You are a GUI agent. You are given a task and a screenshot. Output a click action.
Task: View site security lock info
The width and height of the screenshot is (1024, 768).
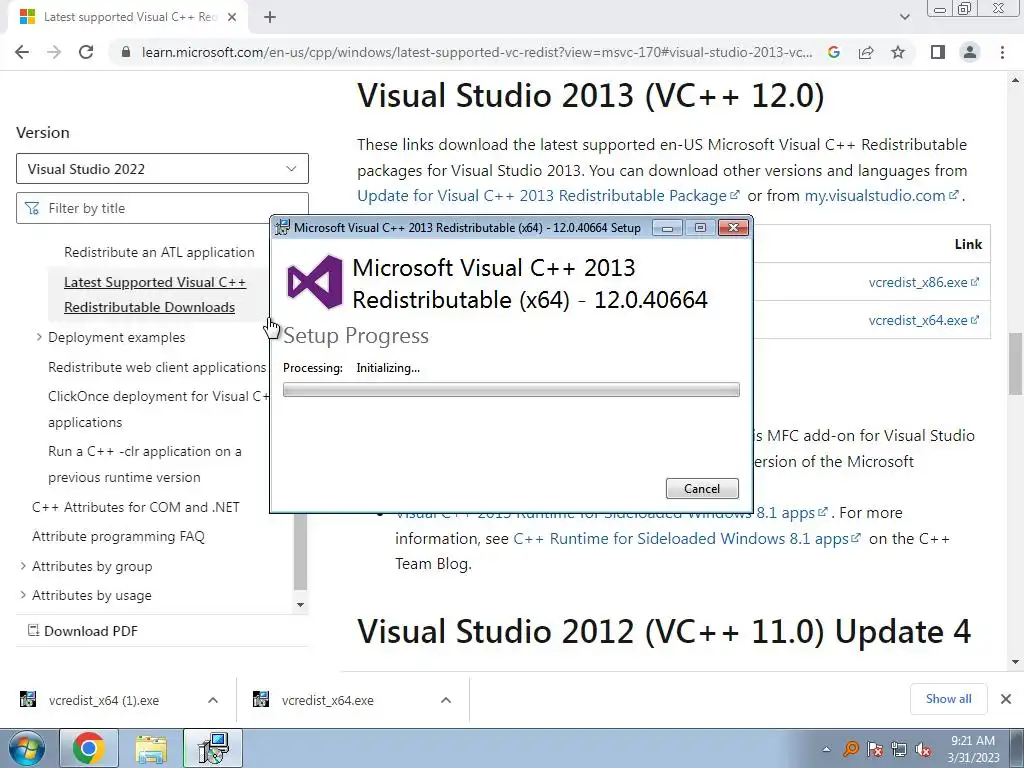(126, 52)
